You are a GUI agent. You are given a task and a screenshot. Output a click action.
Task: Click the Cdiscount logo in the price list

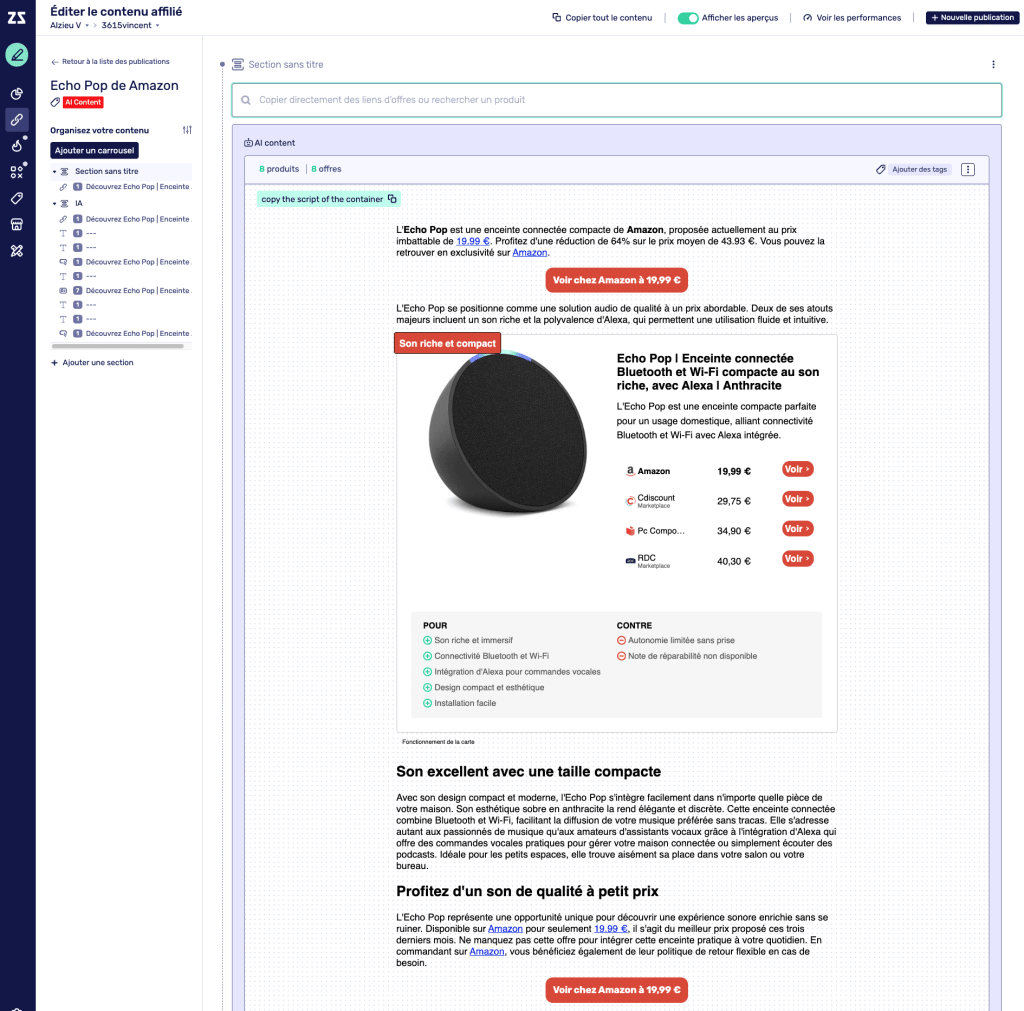[630, 501]
